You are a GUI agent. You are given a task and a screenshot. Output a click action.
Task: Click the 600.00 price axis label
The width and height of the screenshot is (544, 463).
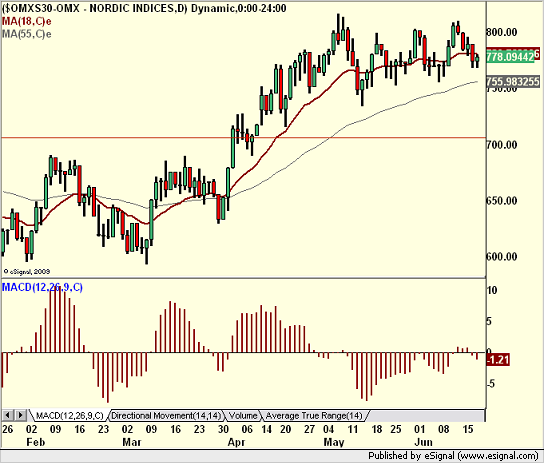tap(502, 257)
